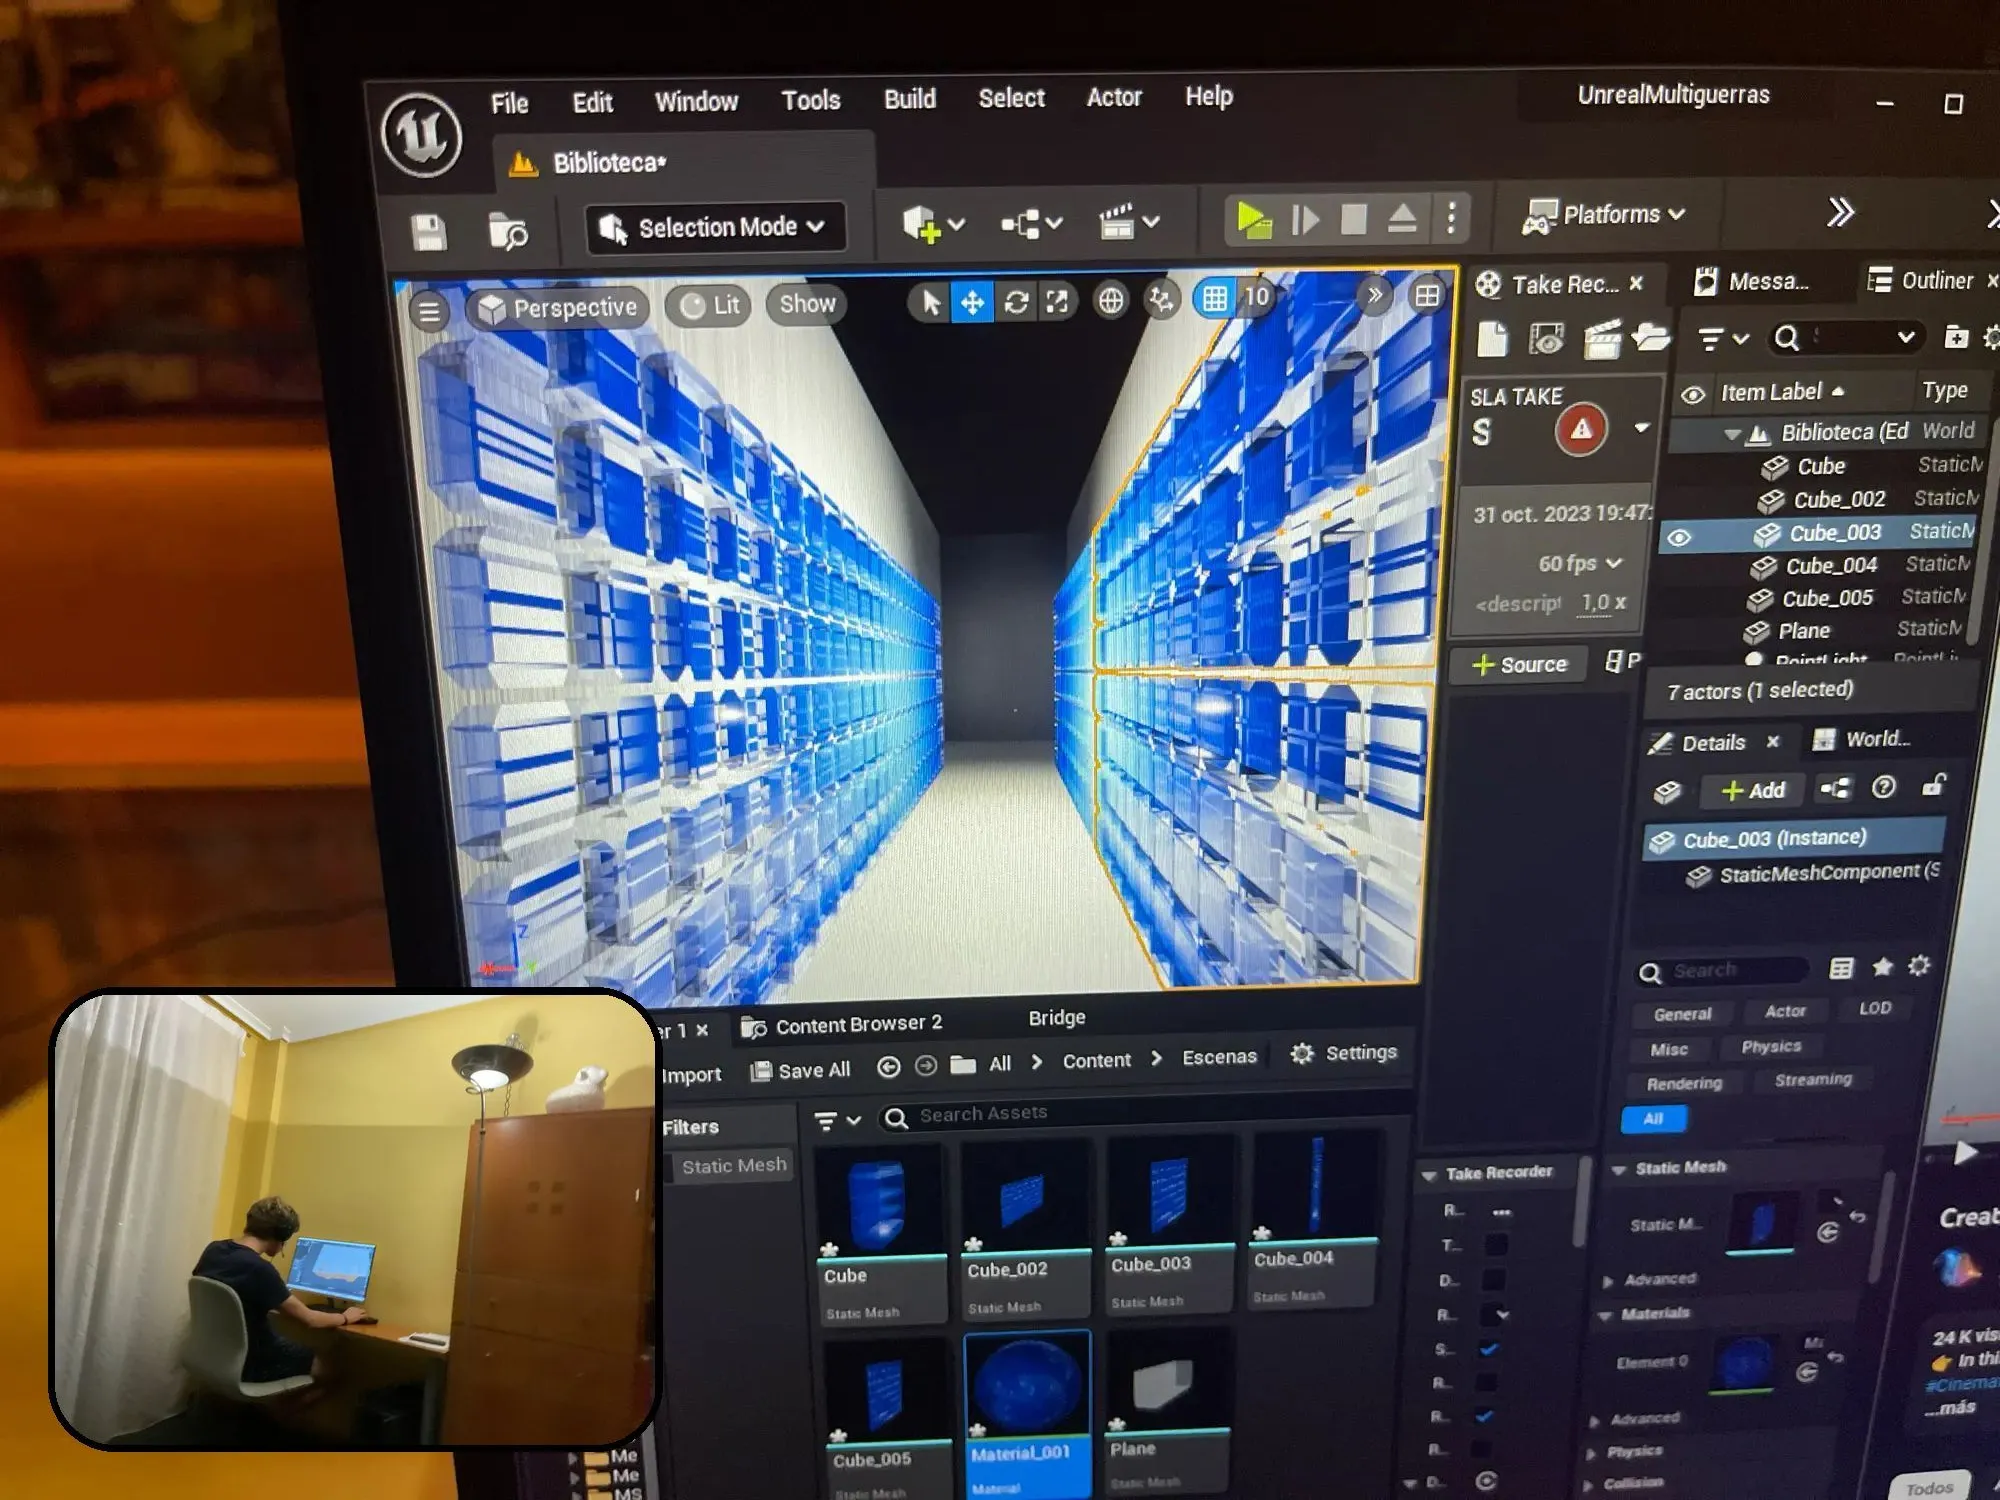Image resolution: width=2000 pixels, height=1500 pixels.
Task: Toggle grid snapping icon in viewport
Action: (x=1214, y=298)
